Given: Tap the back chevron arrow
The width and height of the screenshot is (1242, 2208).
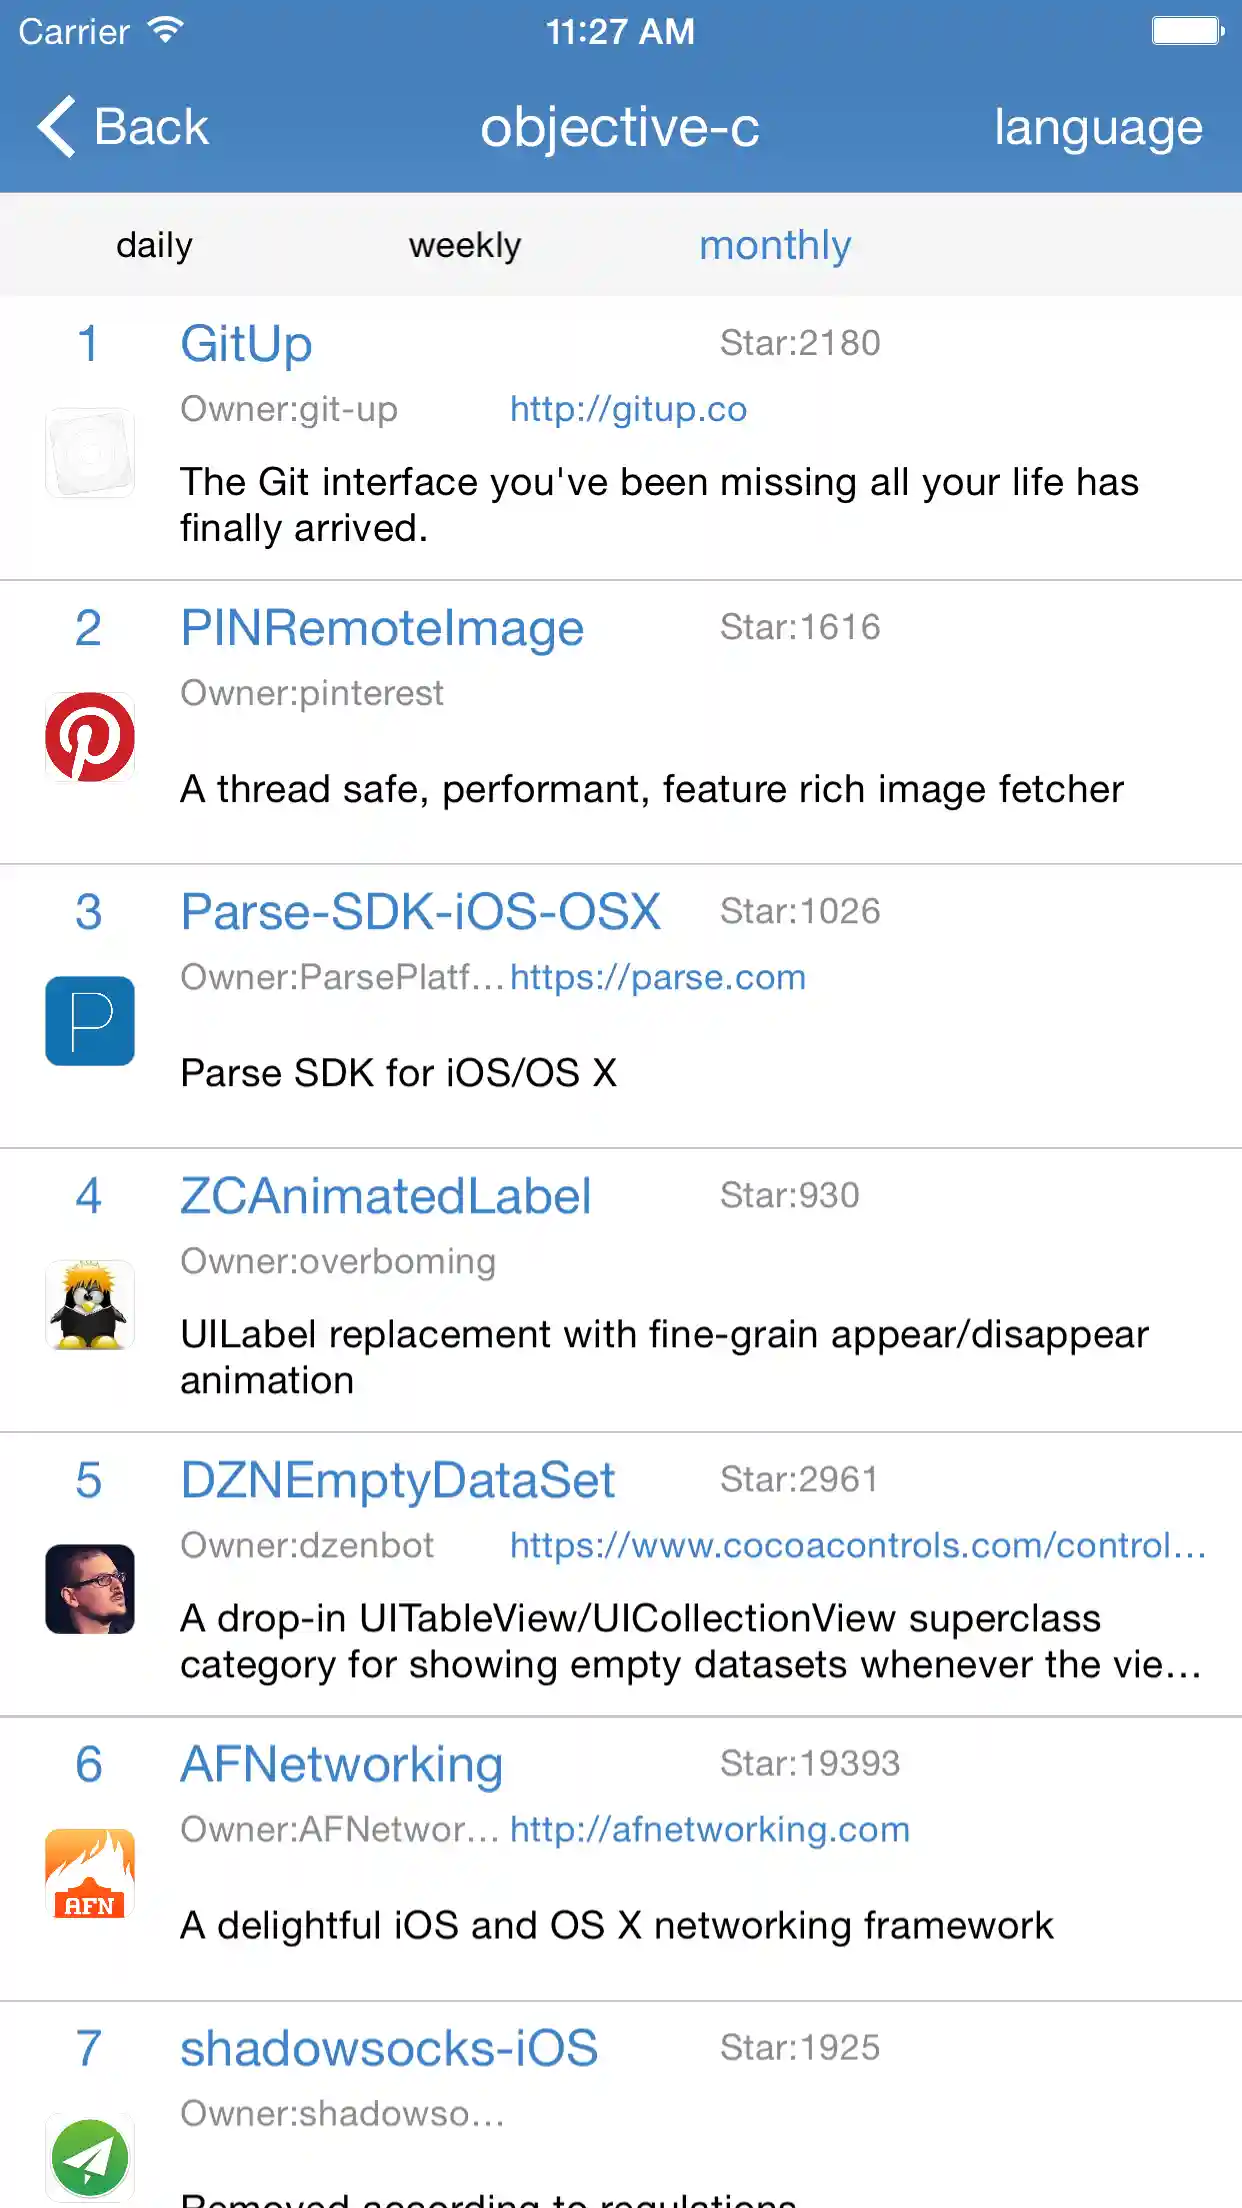Looking at the screenshot, I should point(58,127).
